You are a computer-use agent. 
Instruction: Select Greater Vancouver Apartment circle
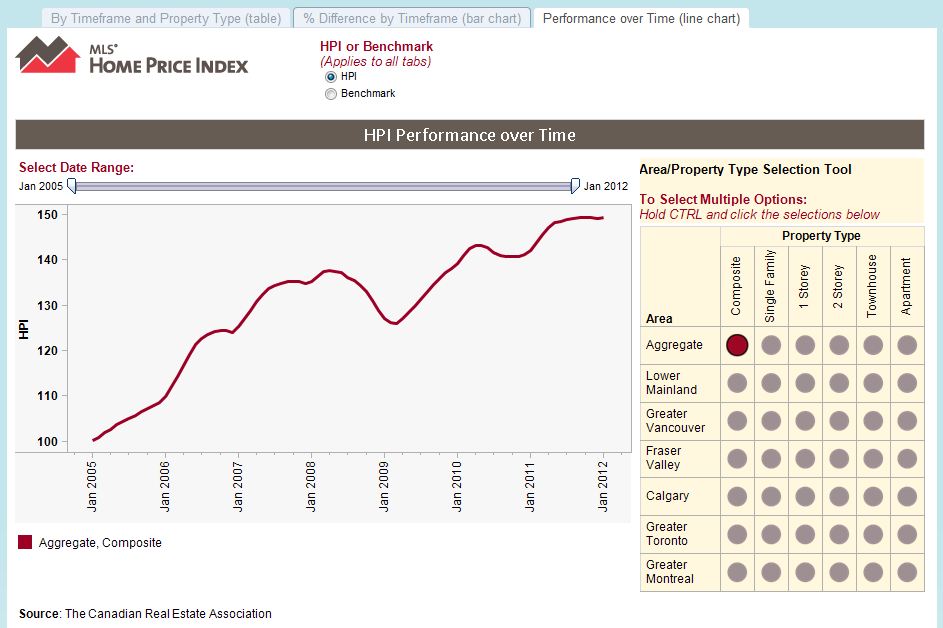coord(907,421)
